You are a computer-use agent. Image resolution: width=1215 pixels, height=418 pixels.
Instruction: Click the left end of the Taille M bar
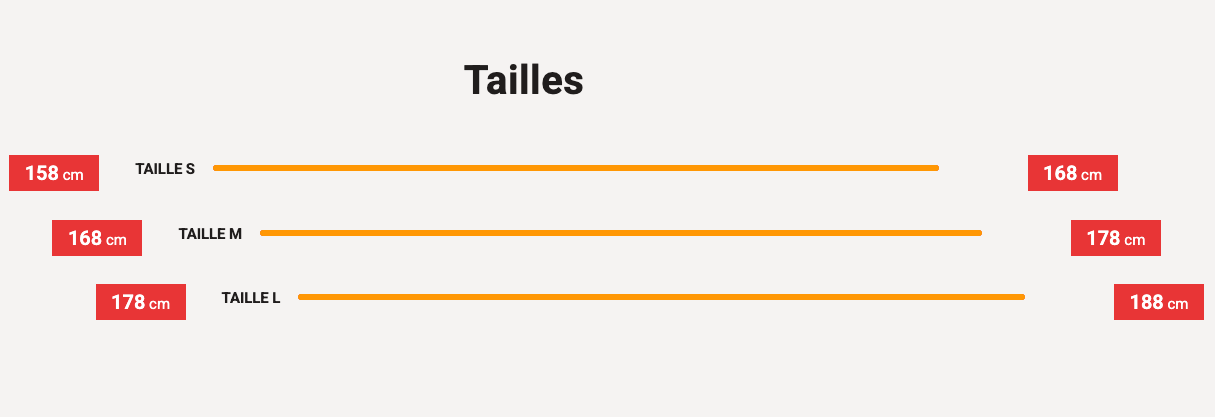265,233
